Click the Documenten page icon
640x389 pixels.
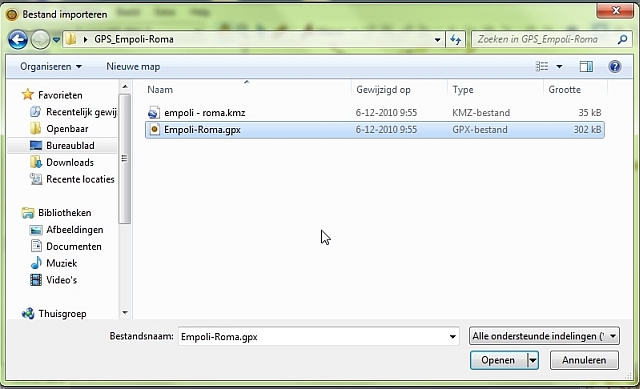pyautogui.click(x=36, y=246)
